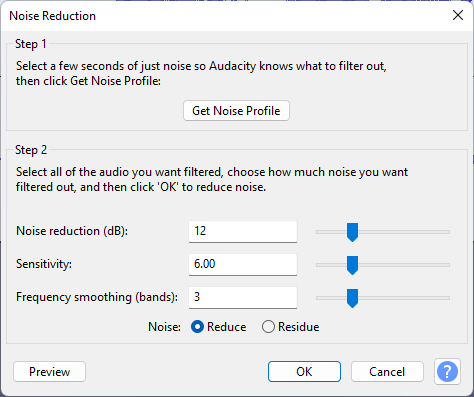The height and width of the screenshot is (397, 474).
Task: Click the Sensitivity slider handle
Action: tap(352, 265)
